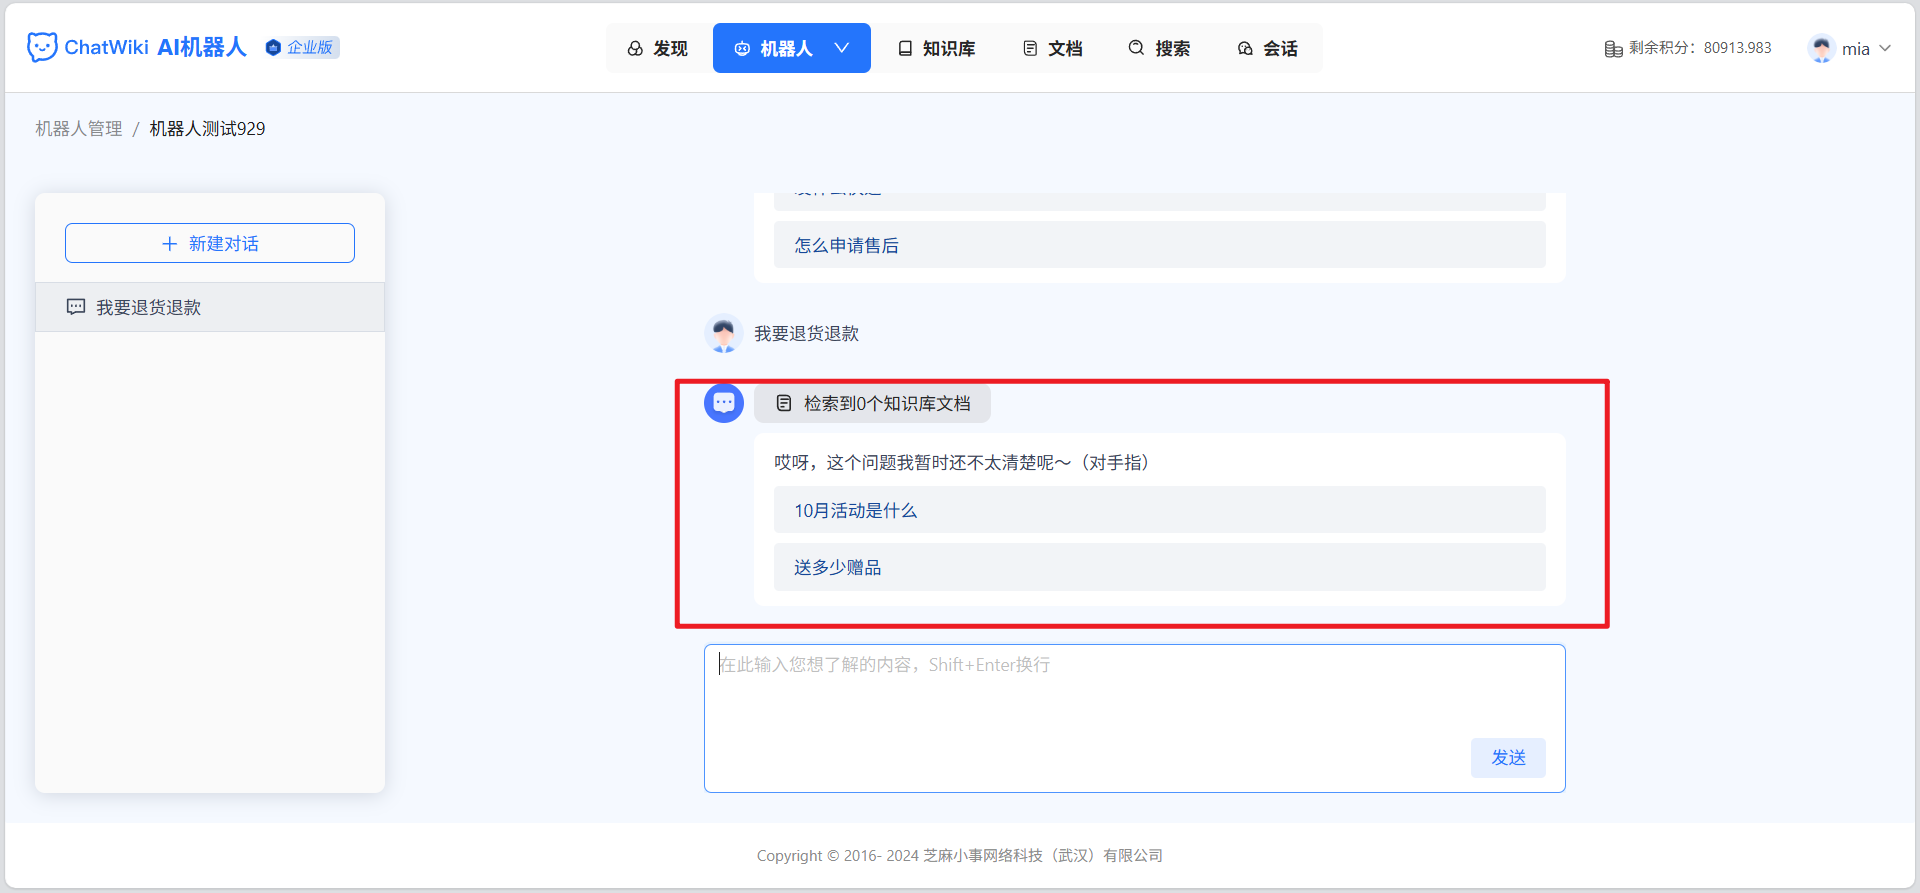Switch to the 搜索 search tab
This screenshot has width=1920, height=893.
1160,48
